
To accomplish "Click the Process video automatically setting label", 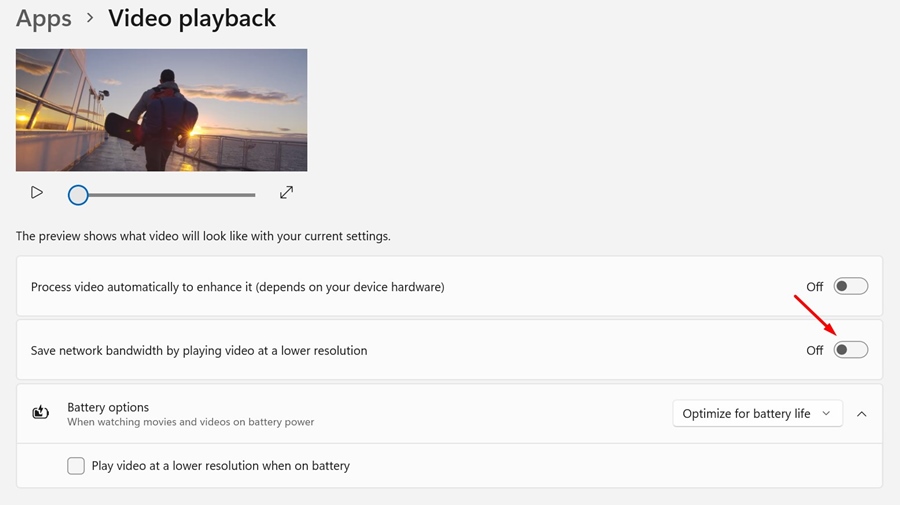I will pyautogui.click(x=237, y=287).
